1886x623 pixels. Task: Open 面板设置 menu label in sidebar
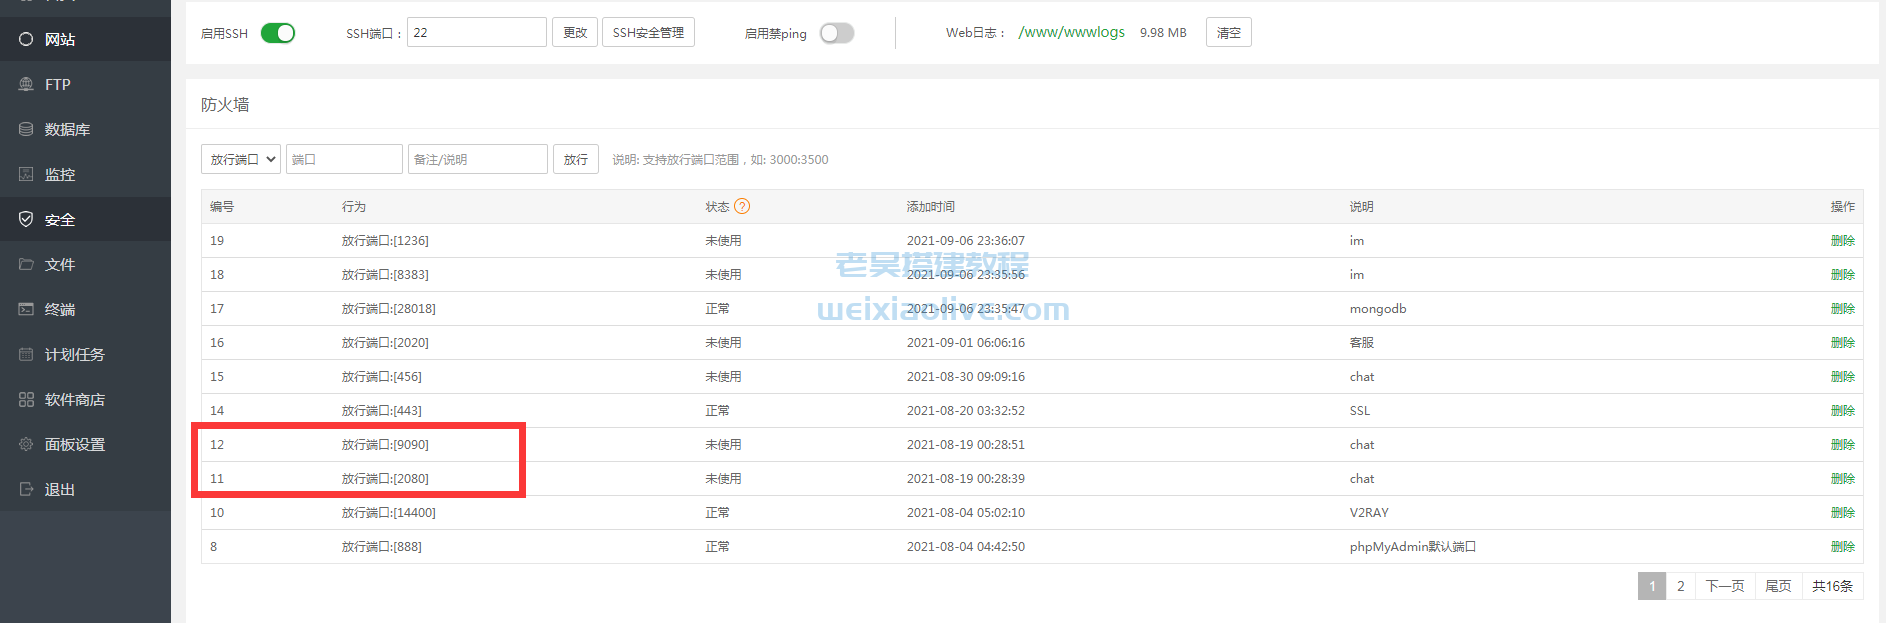click(x=75, y=444)
